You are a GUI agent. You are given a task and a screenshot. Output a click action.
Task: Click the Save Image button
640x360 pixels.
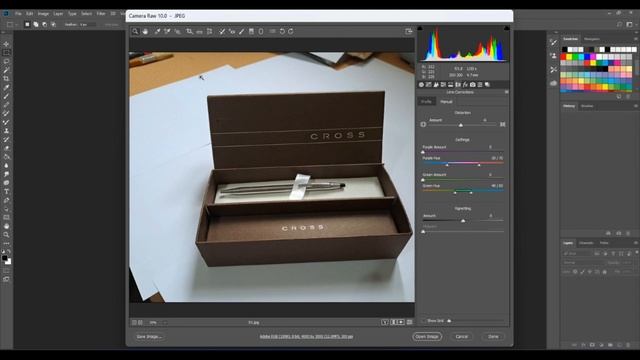149,337
